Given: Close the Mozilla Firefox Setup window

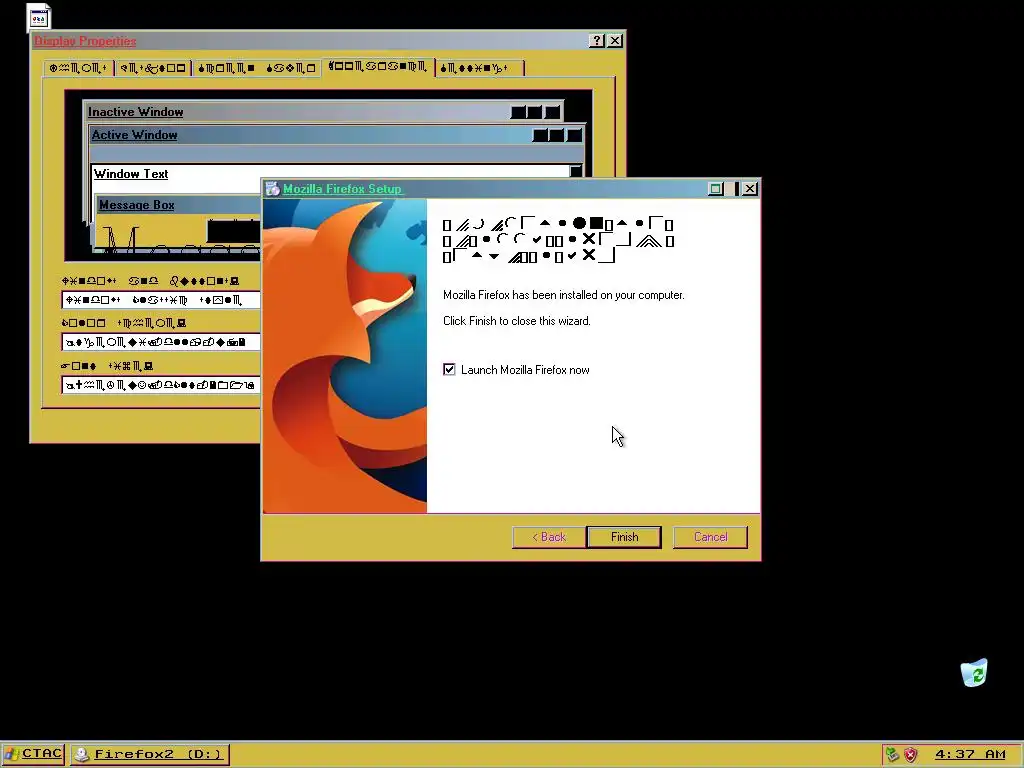Looking at the screenshot, I should click(750, 189).
